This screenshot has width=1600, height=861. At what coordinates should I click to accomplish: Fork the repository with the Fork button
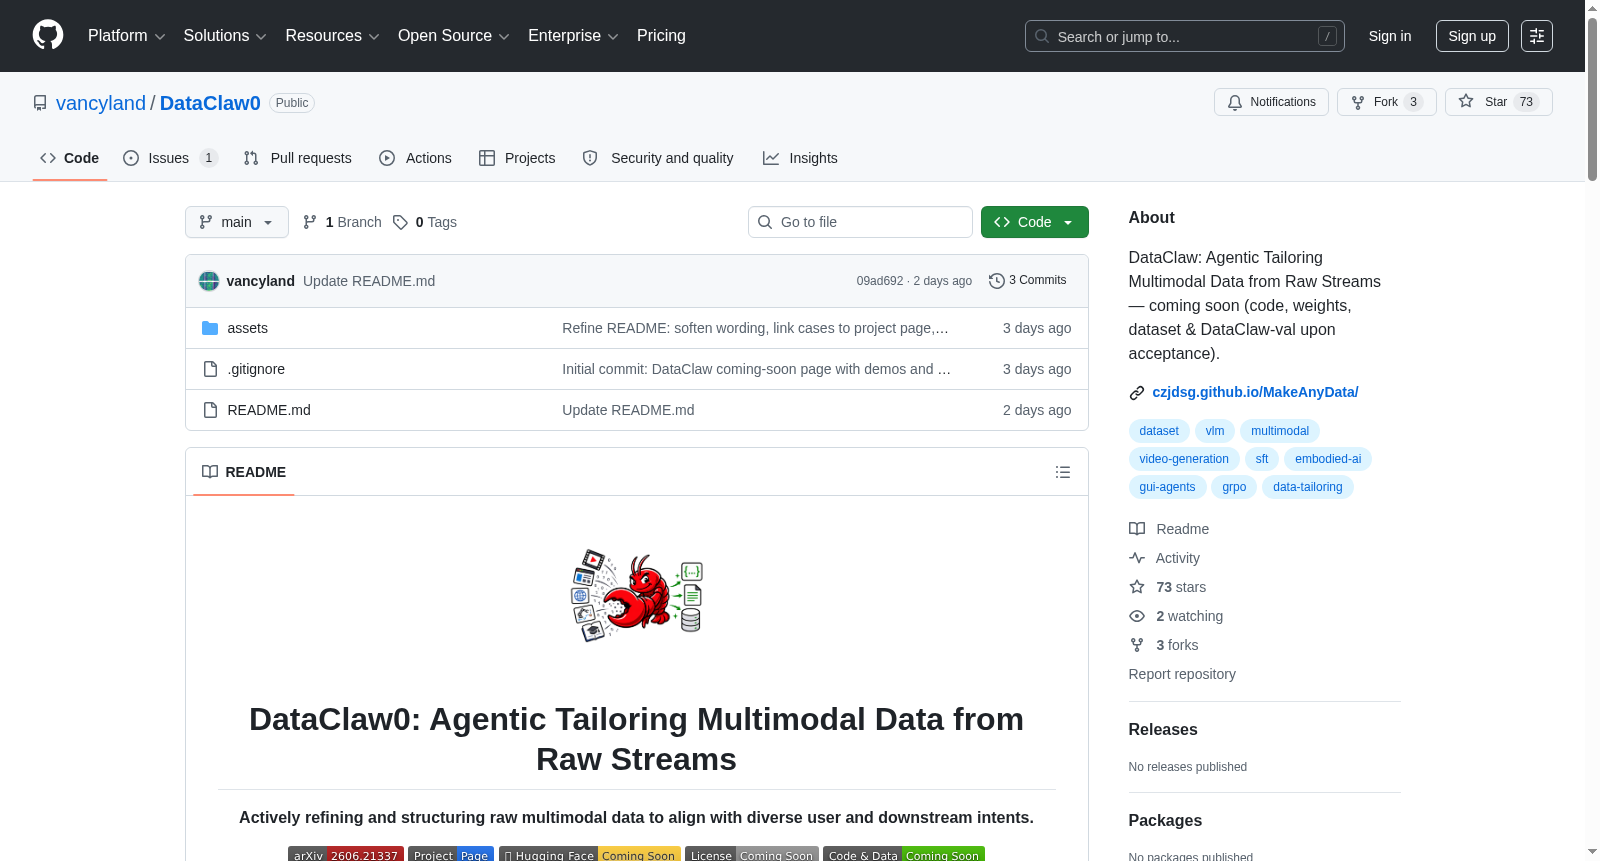point(1386,102)
